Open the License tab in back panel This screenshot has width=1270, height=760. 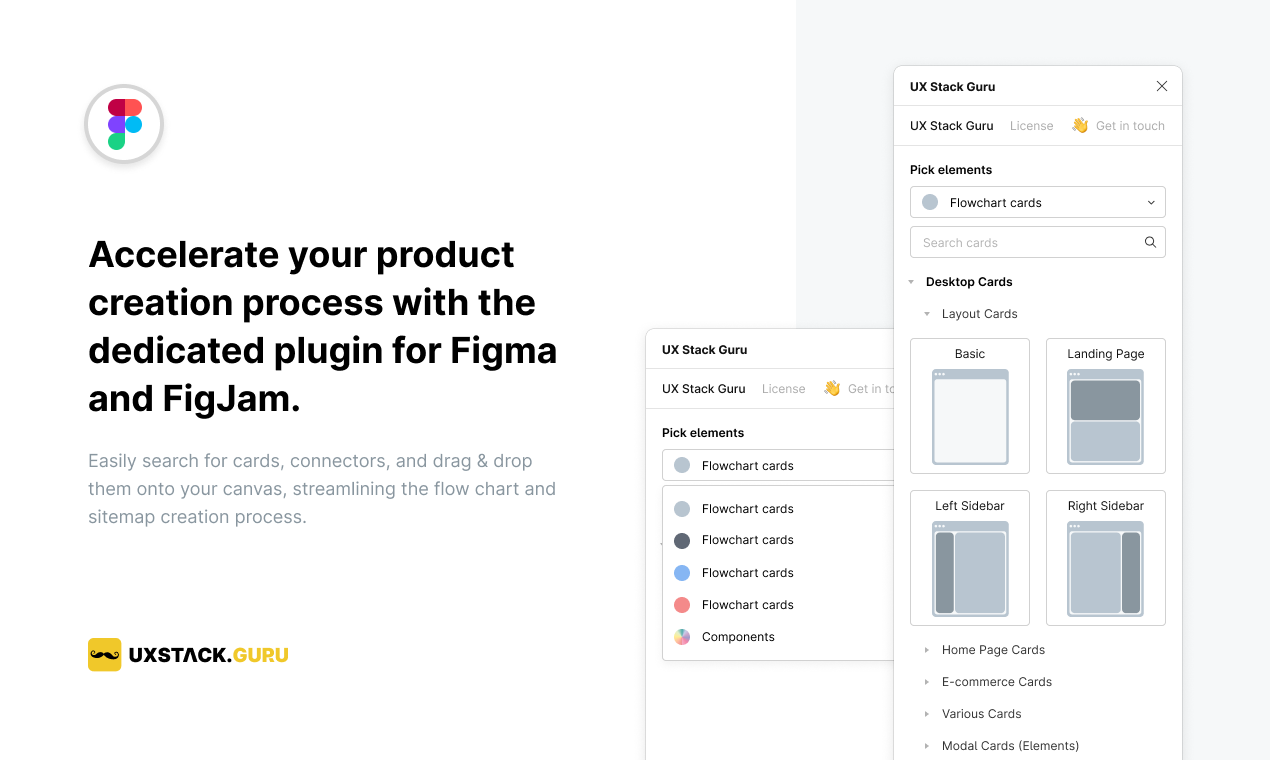(784, 389)
